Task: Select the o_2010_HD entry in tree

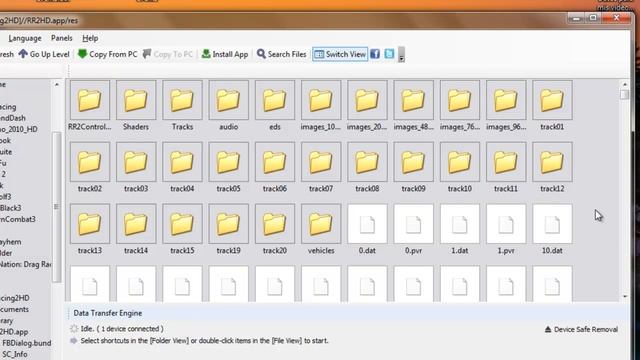Action: (19, 129)
